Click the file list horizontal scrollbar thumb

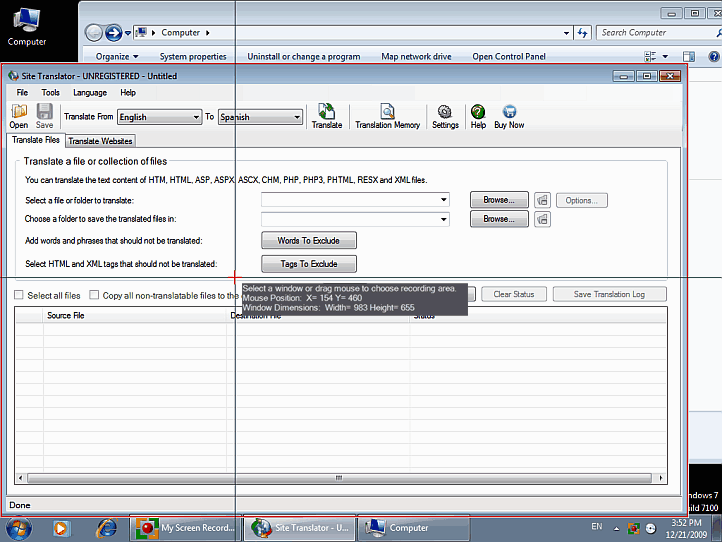click(x=339, y=478)
